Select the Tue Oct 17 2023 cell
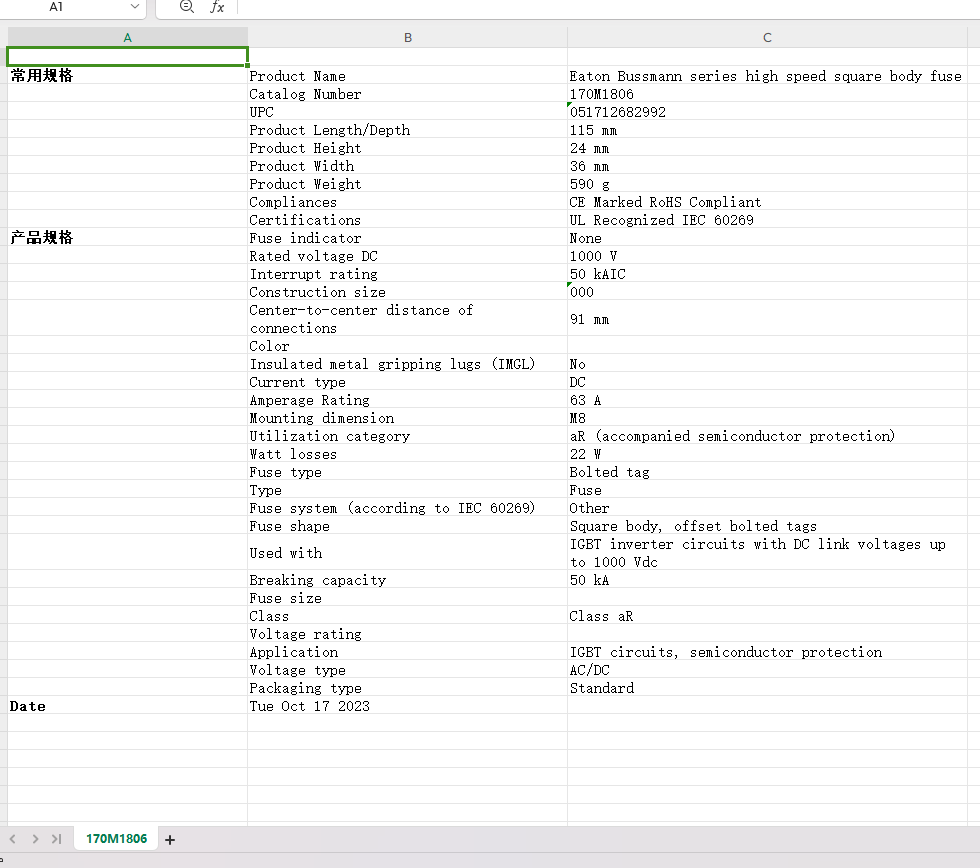This screenshot has width=980, height=868. pos(408,706)
